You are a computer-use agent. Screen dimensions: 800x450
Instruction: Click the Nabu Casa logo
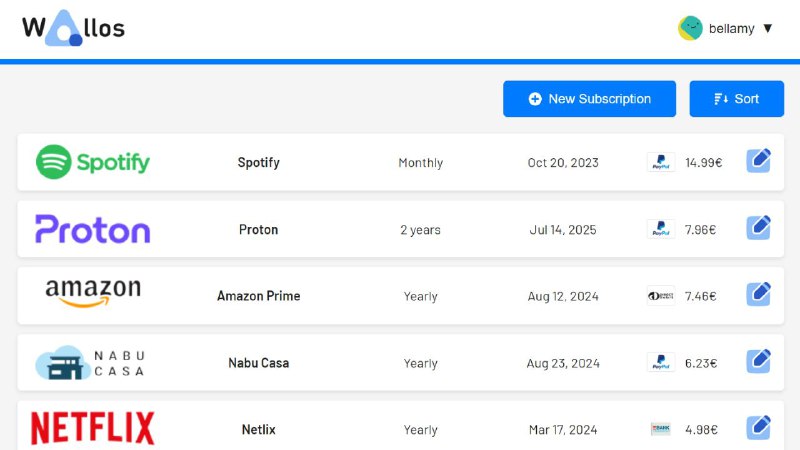coord(91,363)
